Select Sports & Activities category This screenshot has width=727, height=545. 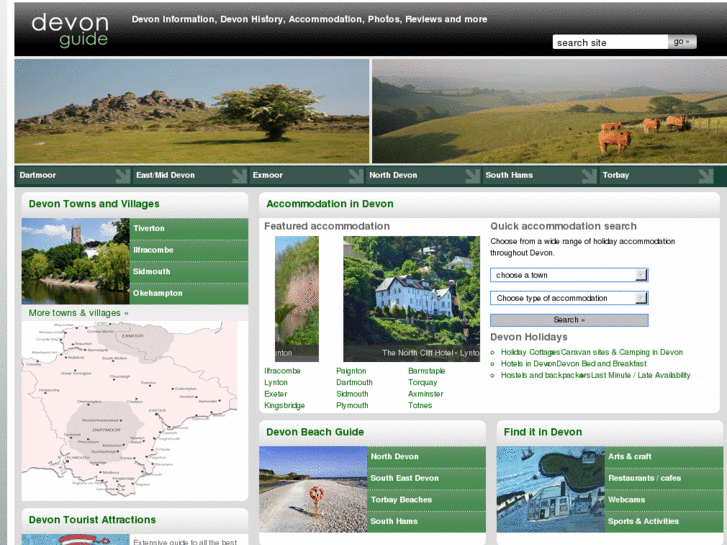click(x=664, y=522)
